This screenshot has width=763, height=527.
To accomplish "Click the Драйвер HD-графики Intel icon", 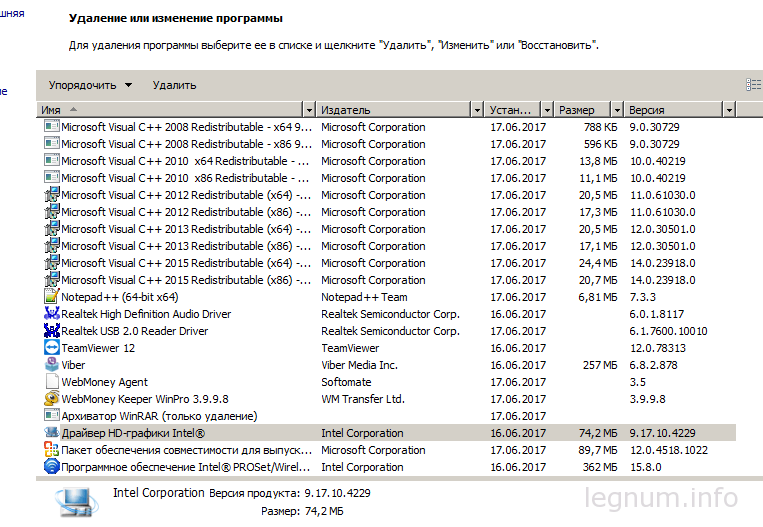I will pyautogui.click(x=52, y=433).
